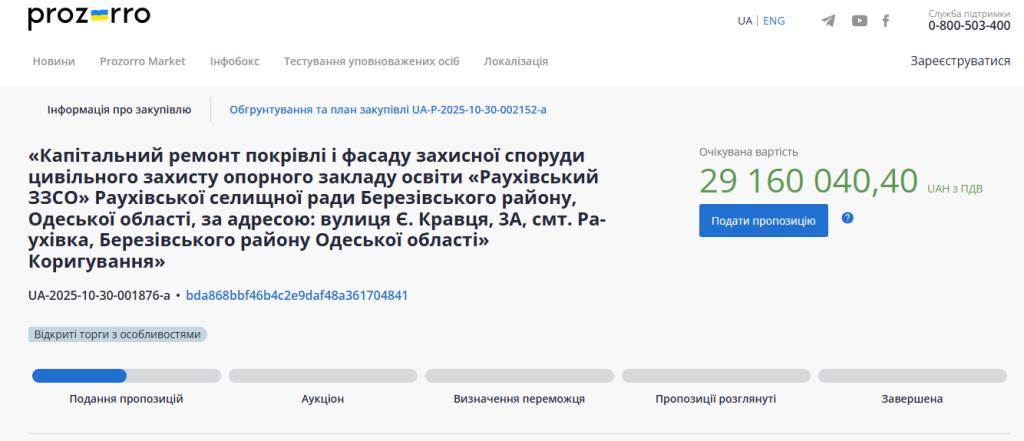
Task: Switch language to ENG
Action: [774, 21]
